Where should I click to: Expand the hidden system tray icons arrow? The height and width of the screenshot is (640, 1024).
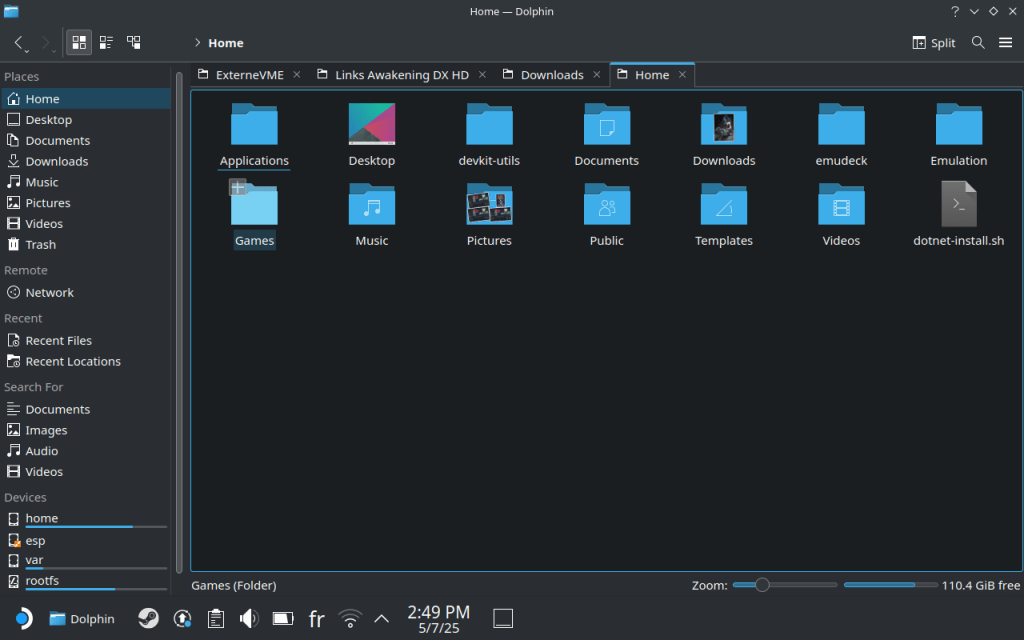click(x=381, y=618)
